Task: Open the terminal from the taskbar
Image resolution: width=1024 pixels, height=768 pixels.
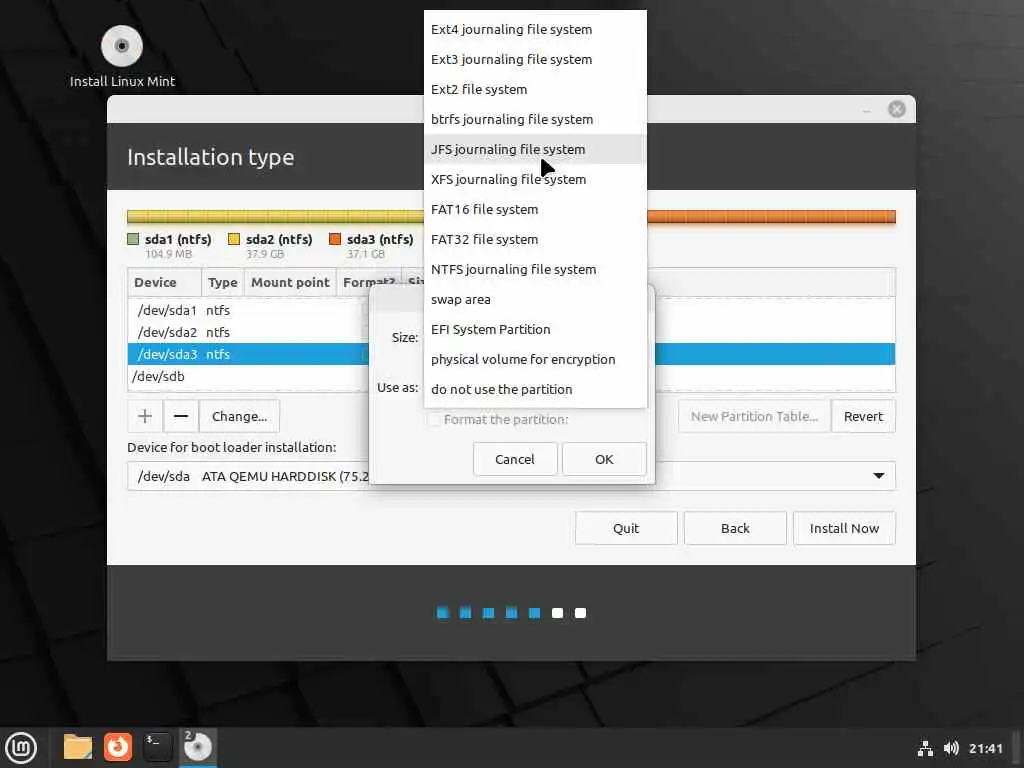Action: (157, 747)
